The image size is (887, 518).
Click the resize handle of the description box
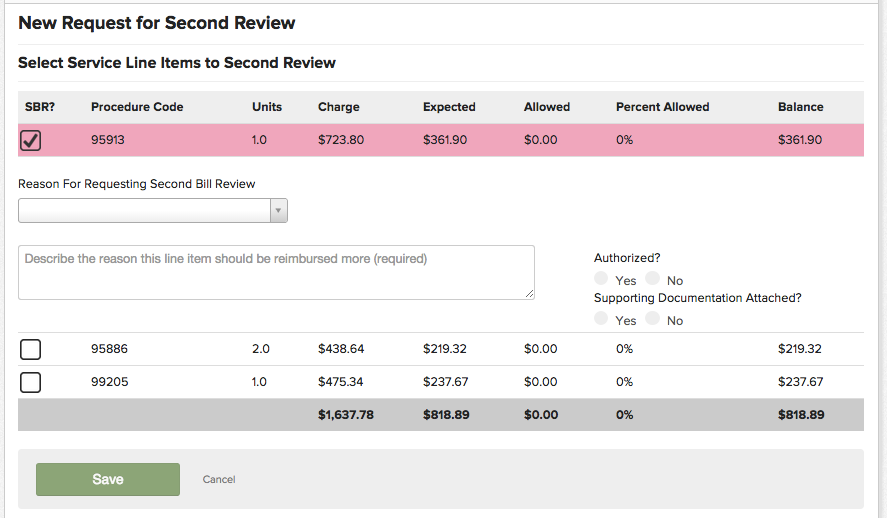pos(530,294)
